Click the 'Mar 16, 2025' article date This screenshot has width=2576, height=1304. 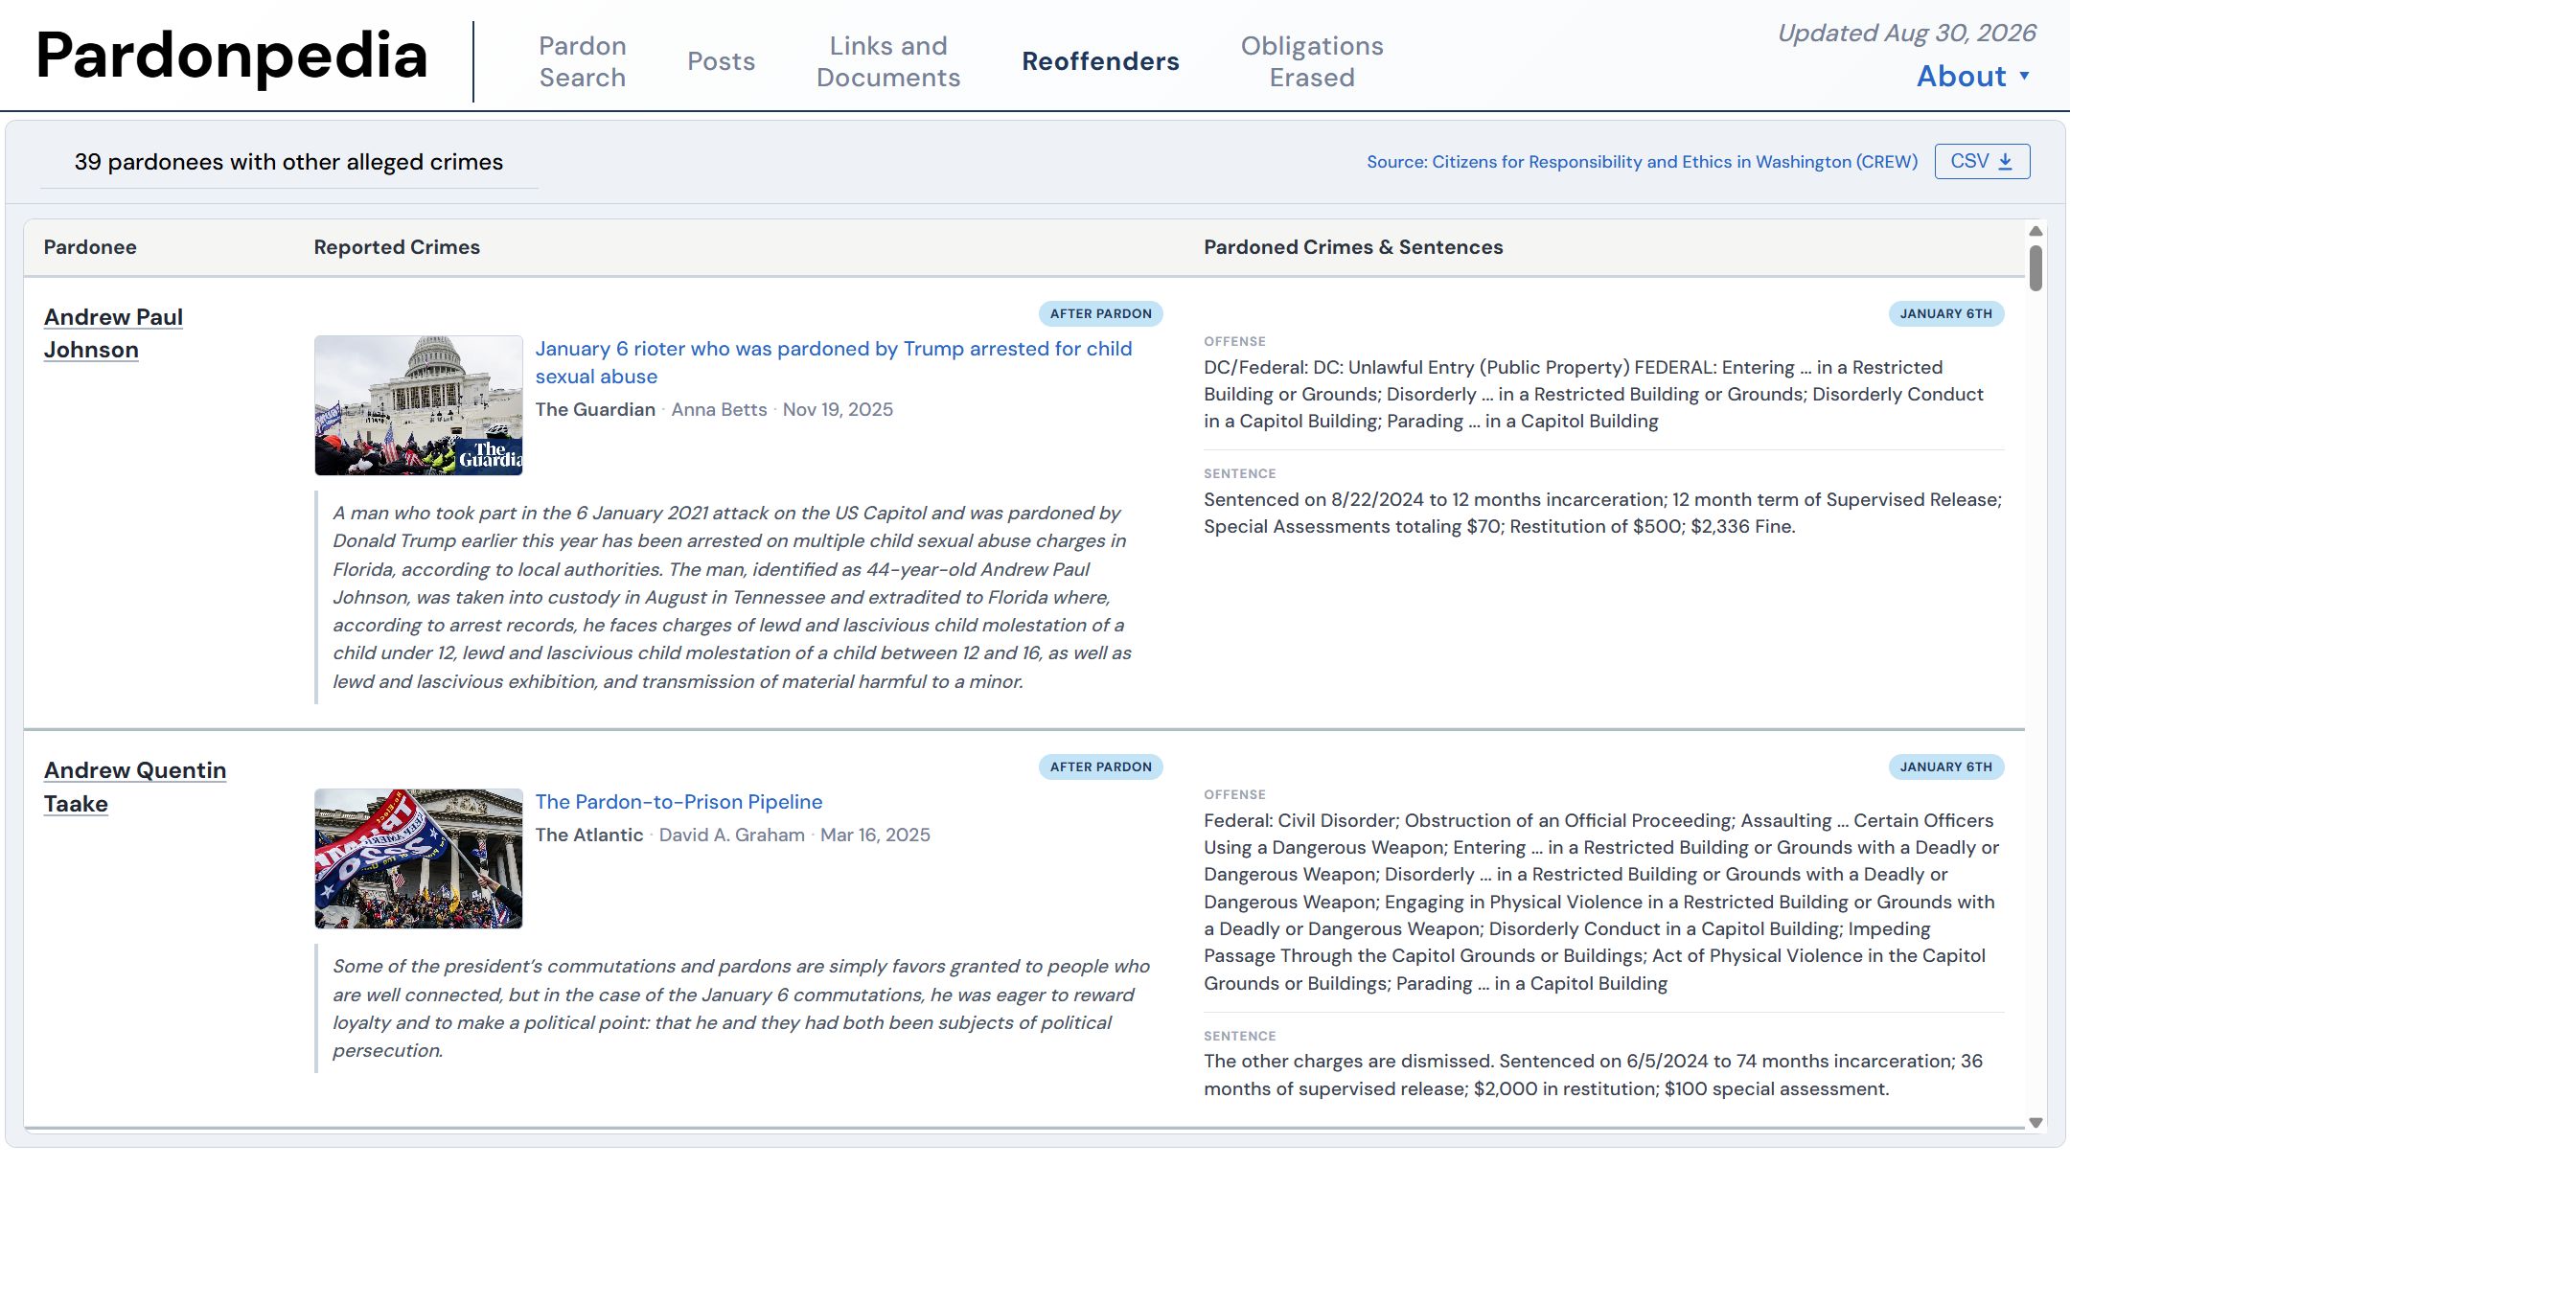point(875,835)
